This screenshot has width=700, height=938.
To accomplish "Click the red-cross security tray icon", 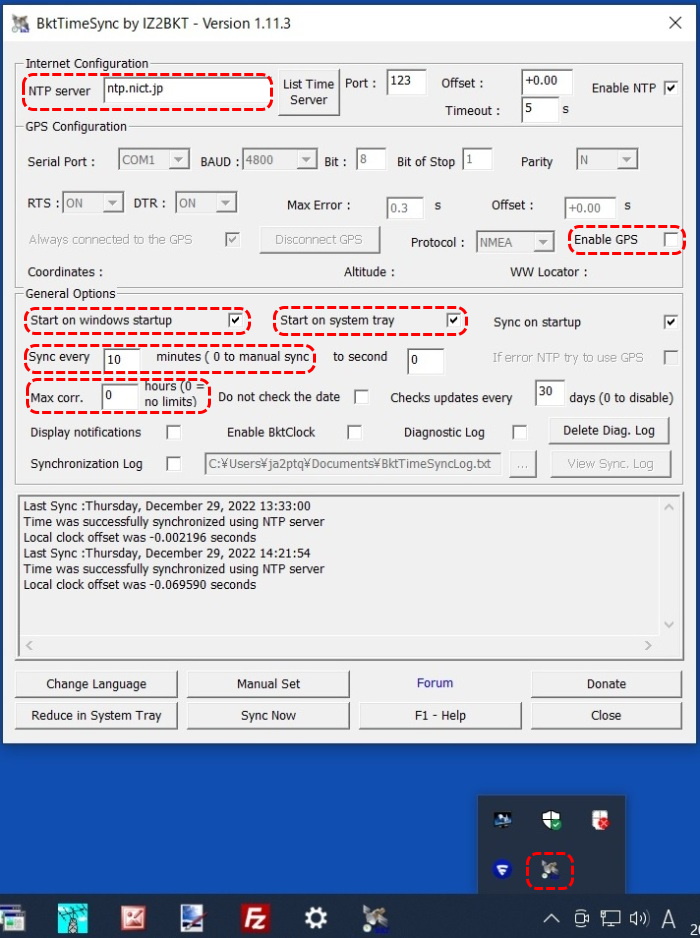I will pos(599,820).
